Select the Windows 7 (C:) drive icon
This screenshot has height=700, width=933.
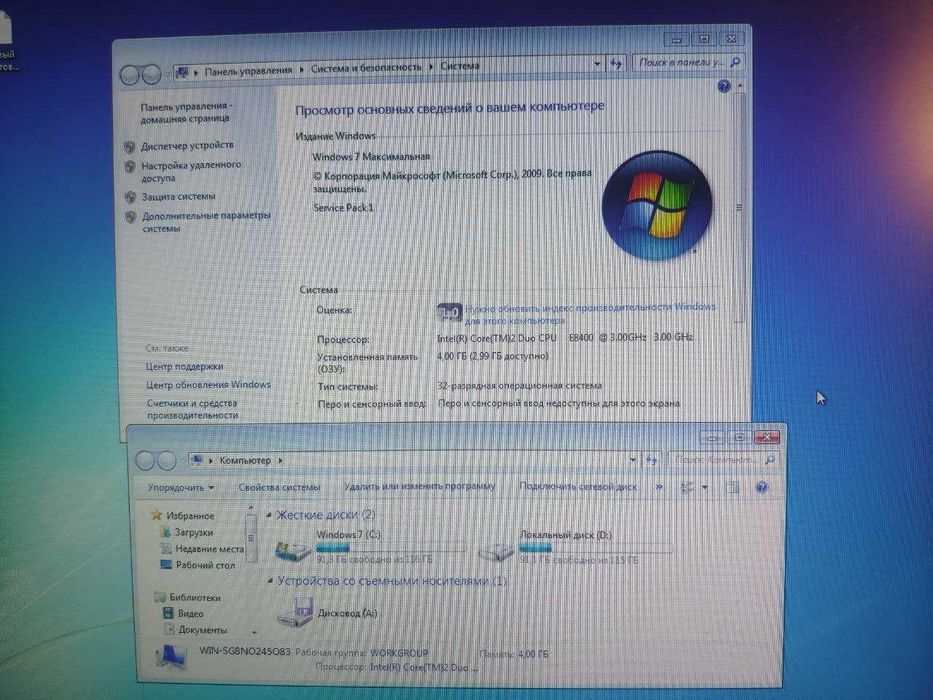coord(293,550)
